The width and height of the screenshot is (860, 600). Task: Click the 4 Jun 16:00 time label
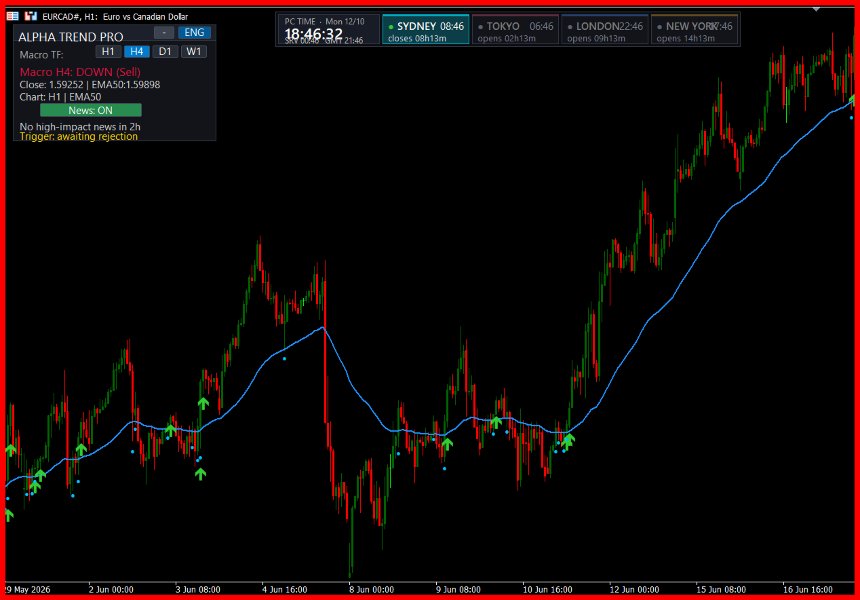pos(285,590)
